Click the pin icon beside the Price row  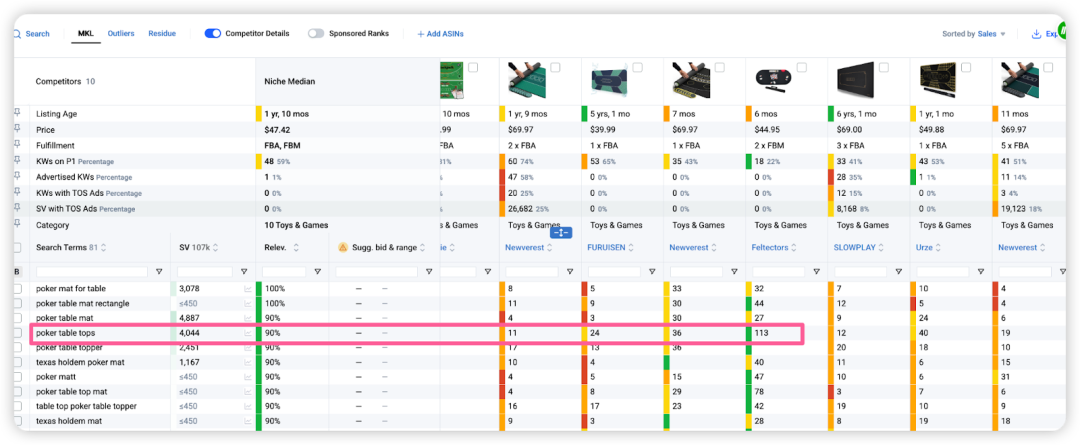(x=16, y=130)
